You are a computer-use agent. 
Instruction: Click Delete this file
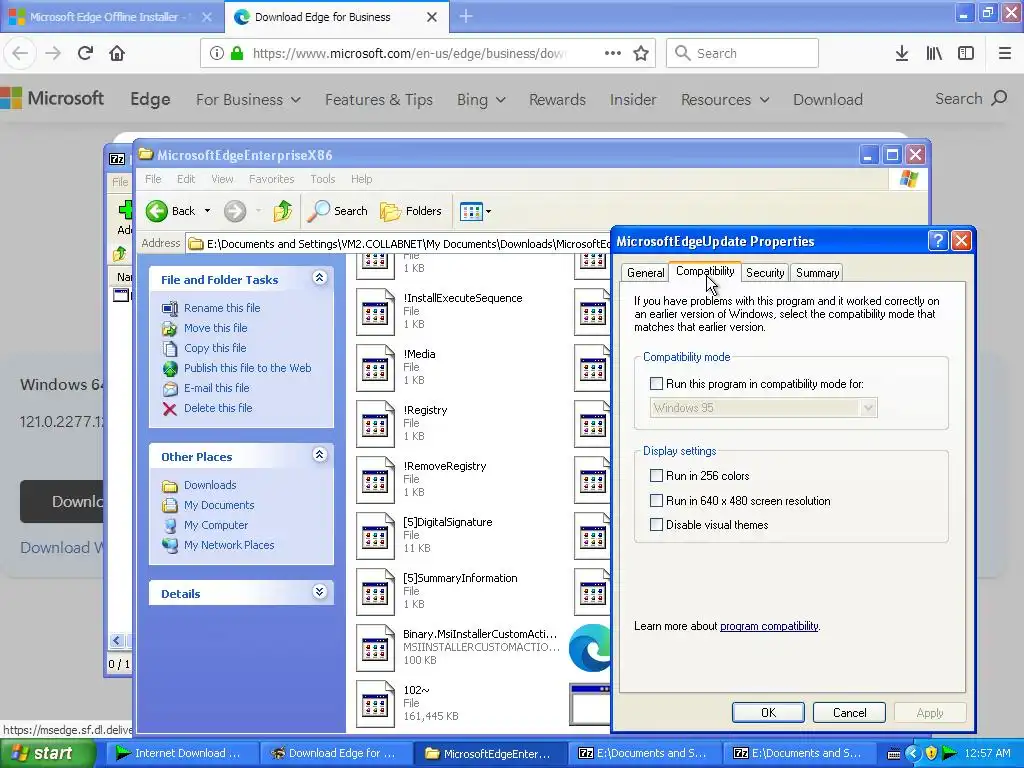tap(218, 408)
